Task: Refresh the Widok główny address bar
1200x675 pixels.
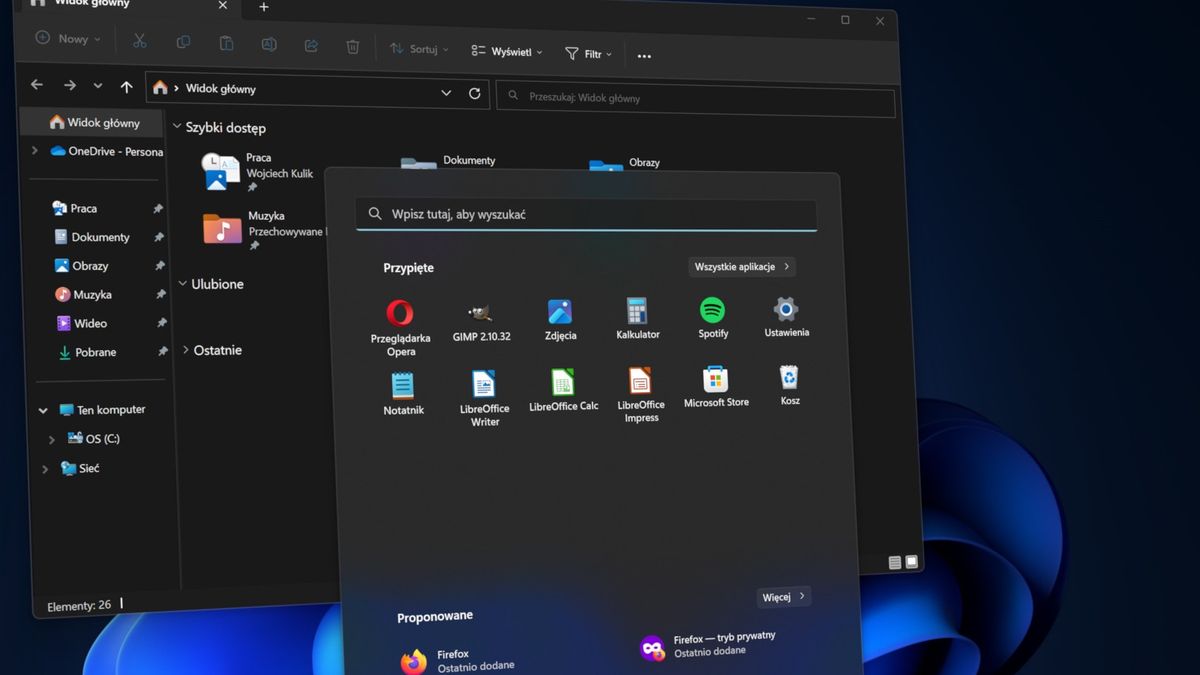Action: 474,93
